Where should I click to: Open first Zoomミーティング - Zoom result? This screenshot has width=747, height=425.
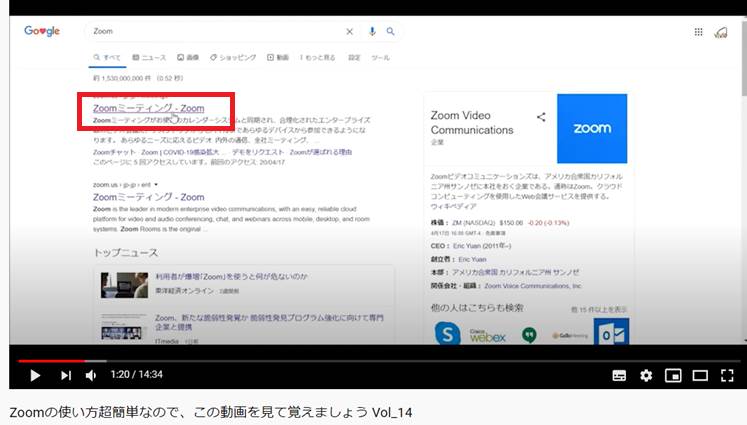[149, 108]
